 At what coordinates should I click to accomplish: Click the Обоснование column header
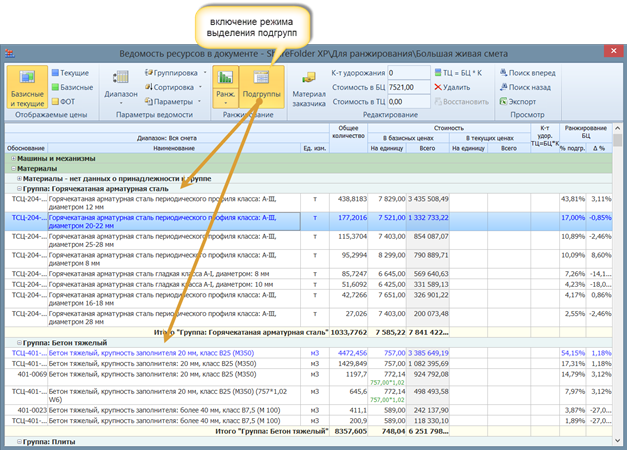(26, 148)
